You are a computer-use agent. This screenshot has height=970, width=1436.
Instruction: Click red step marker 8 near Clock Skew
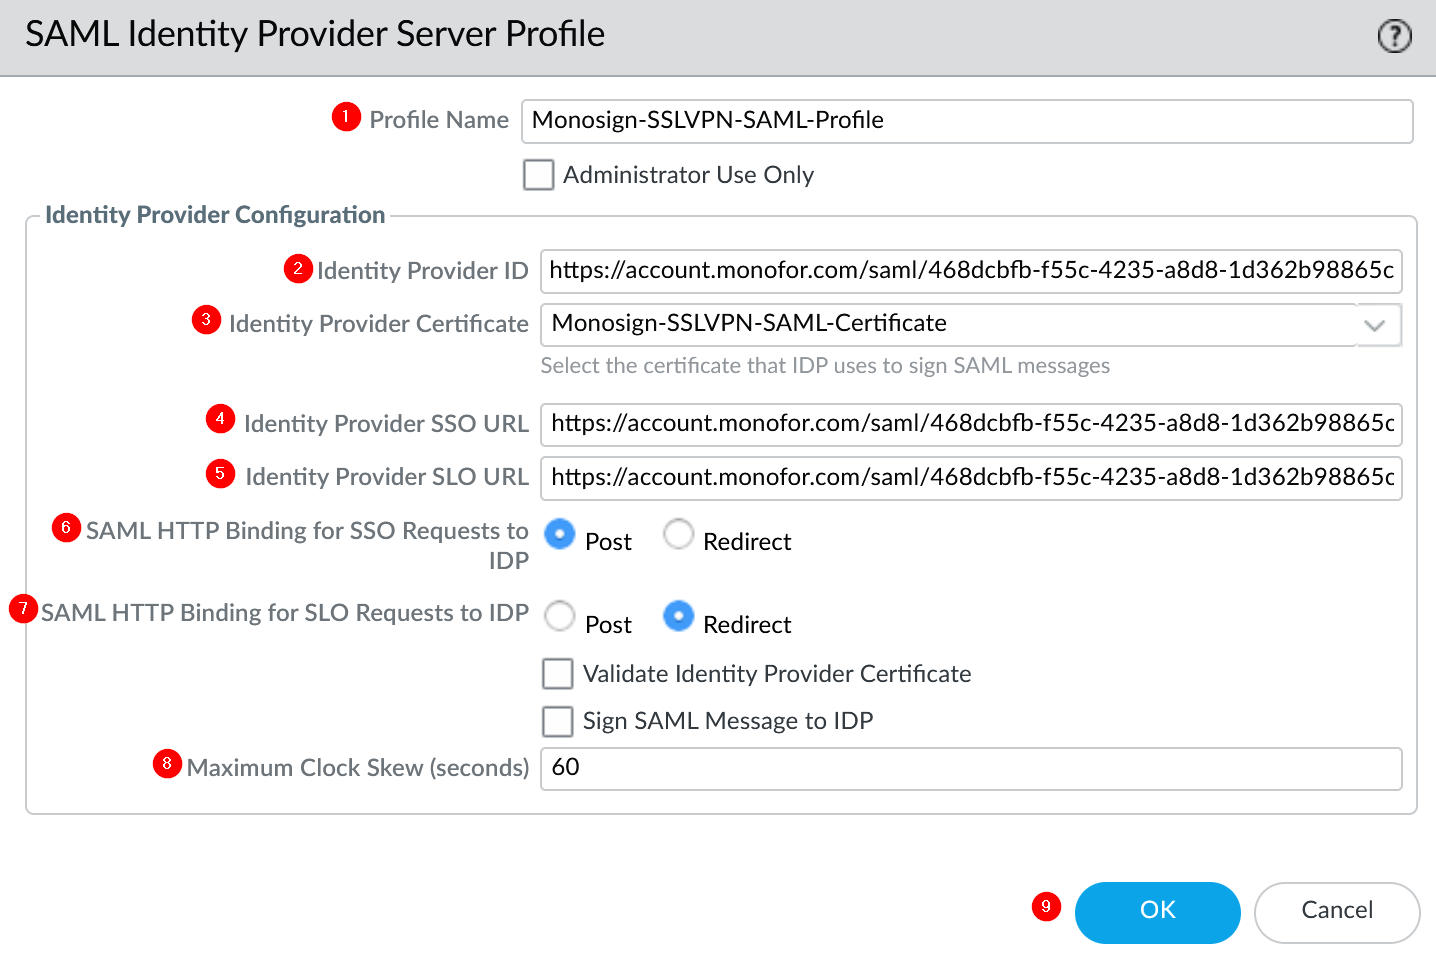[x=167, y=764]
